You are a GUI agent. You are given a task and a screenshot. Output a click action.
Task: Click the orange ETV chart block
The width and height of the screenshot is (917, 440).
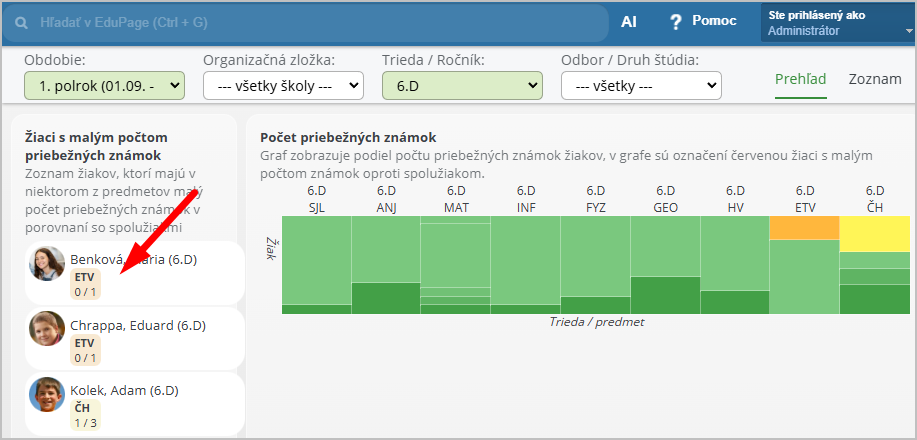804,228
